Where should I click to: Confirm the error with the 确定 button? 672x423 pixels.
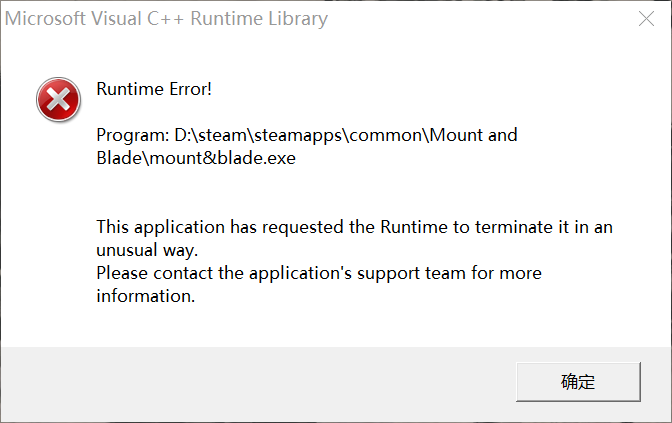coord(578,381)
